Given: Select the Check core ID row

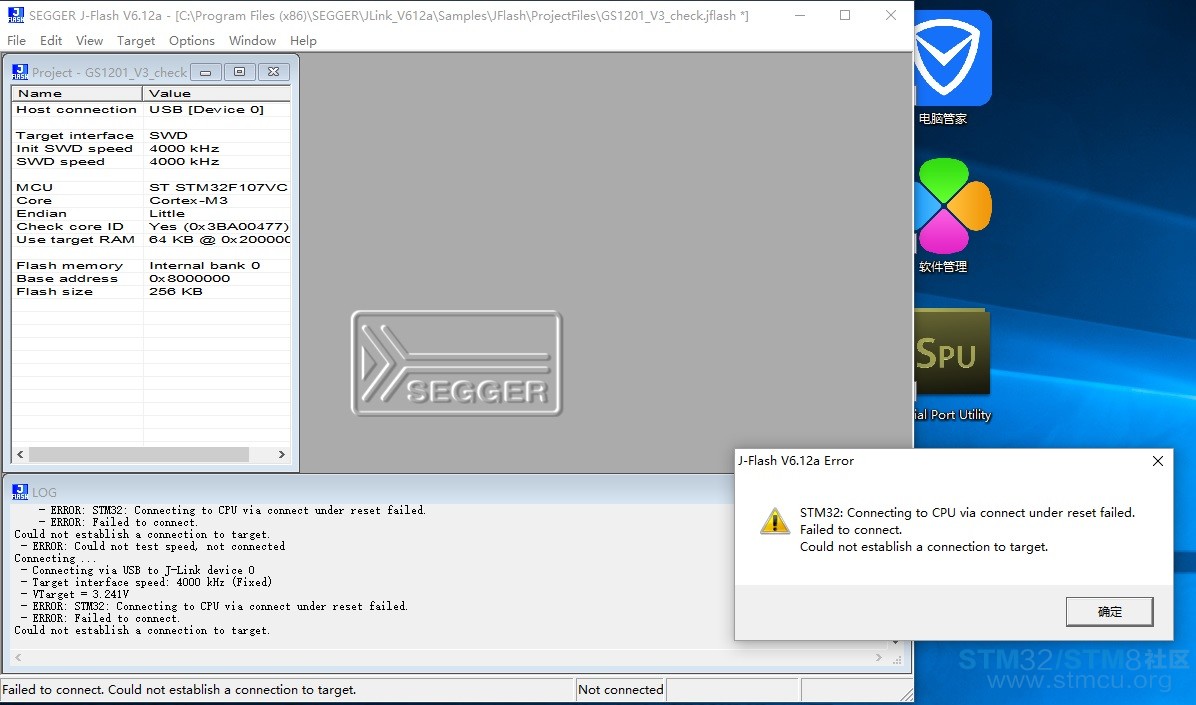Looking at the screenshot, I should tap(151, 226).
